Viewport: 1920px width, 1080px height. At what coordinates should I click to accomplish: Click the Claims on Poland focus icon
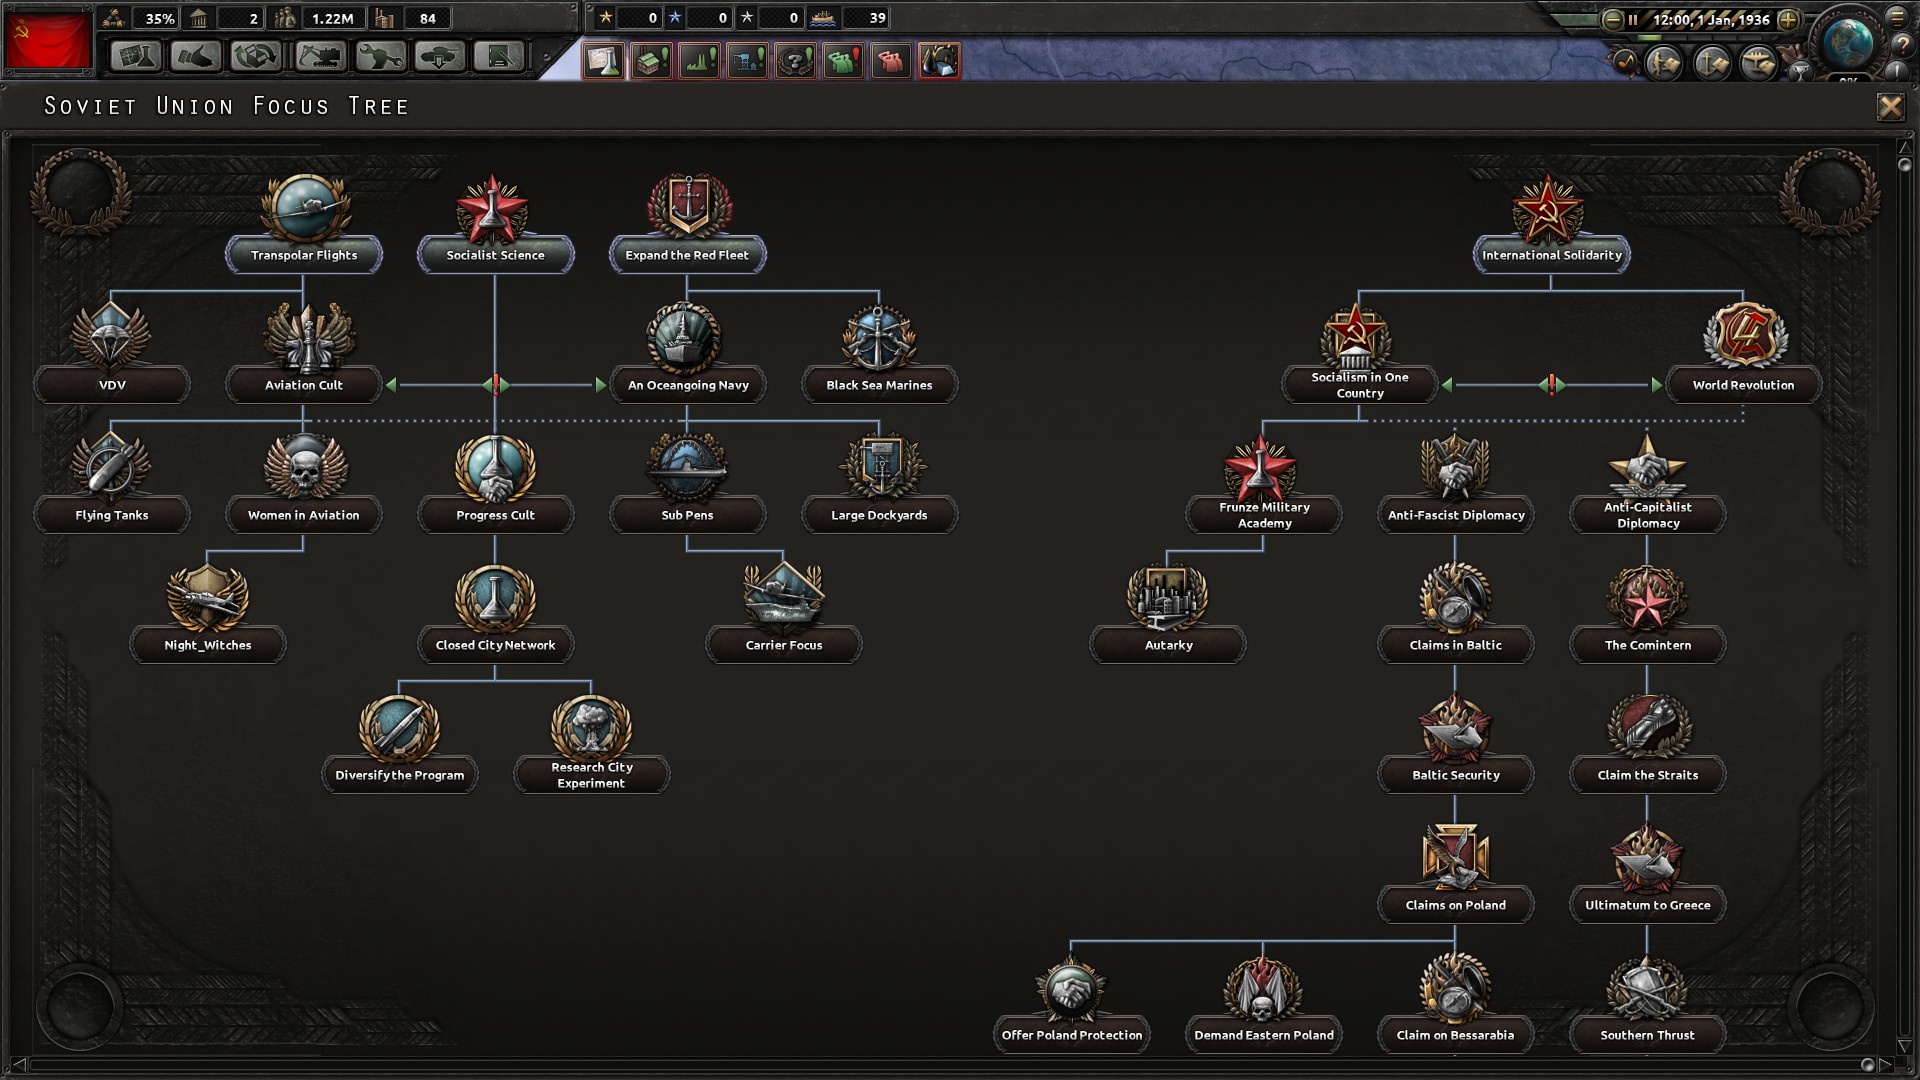1455,856
